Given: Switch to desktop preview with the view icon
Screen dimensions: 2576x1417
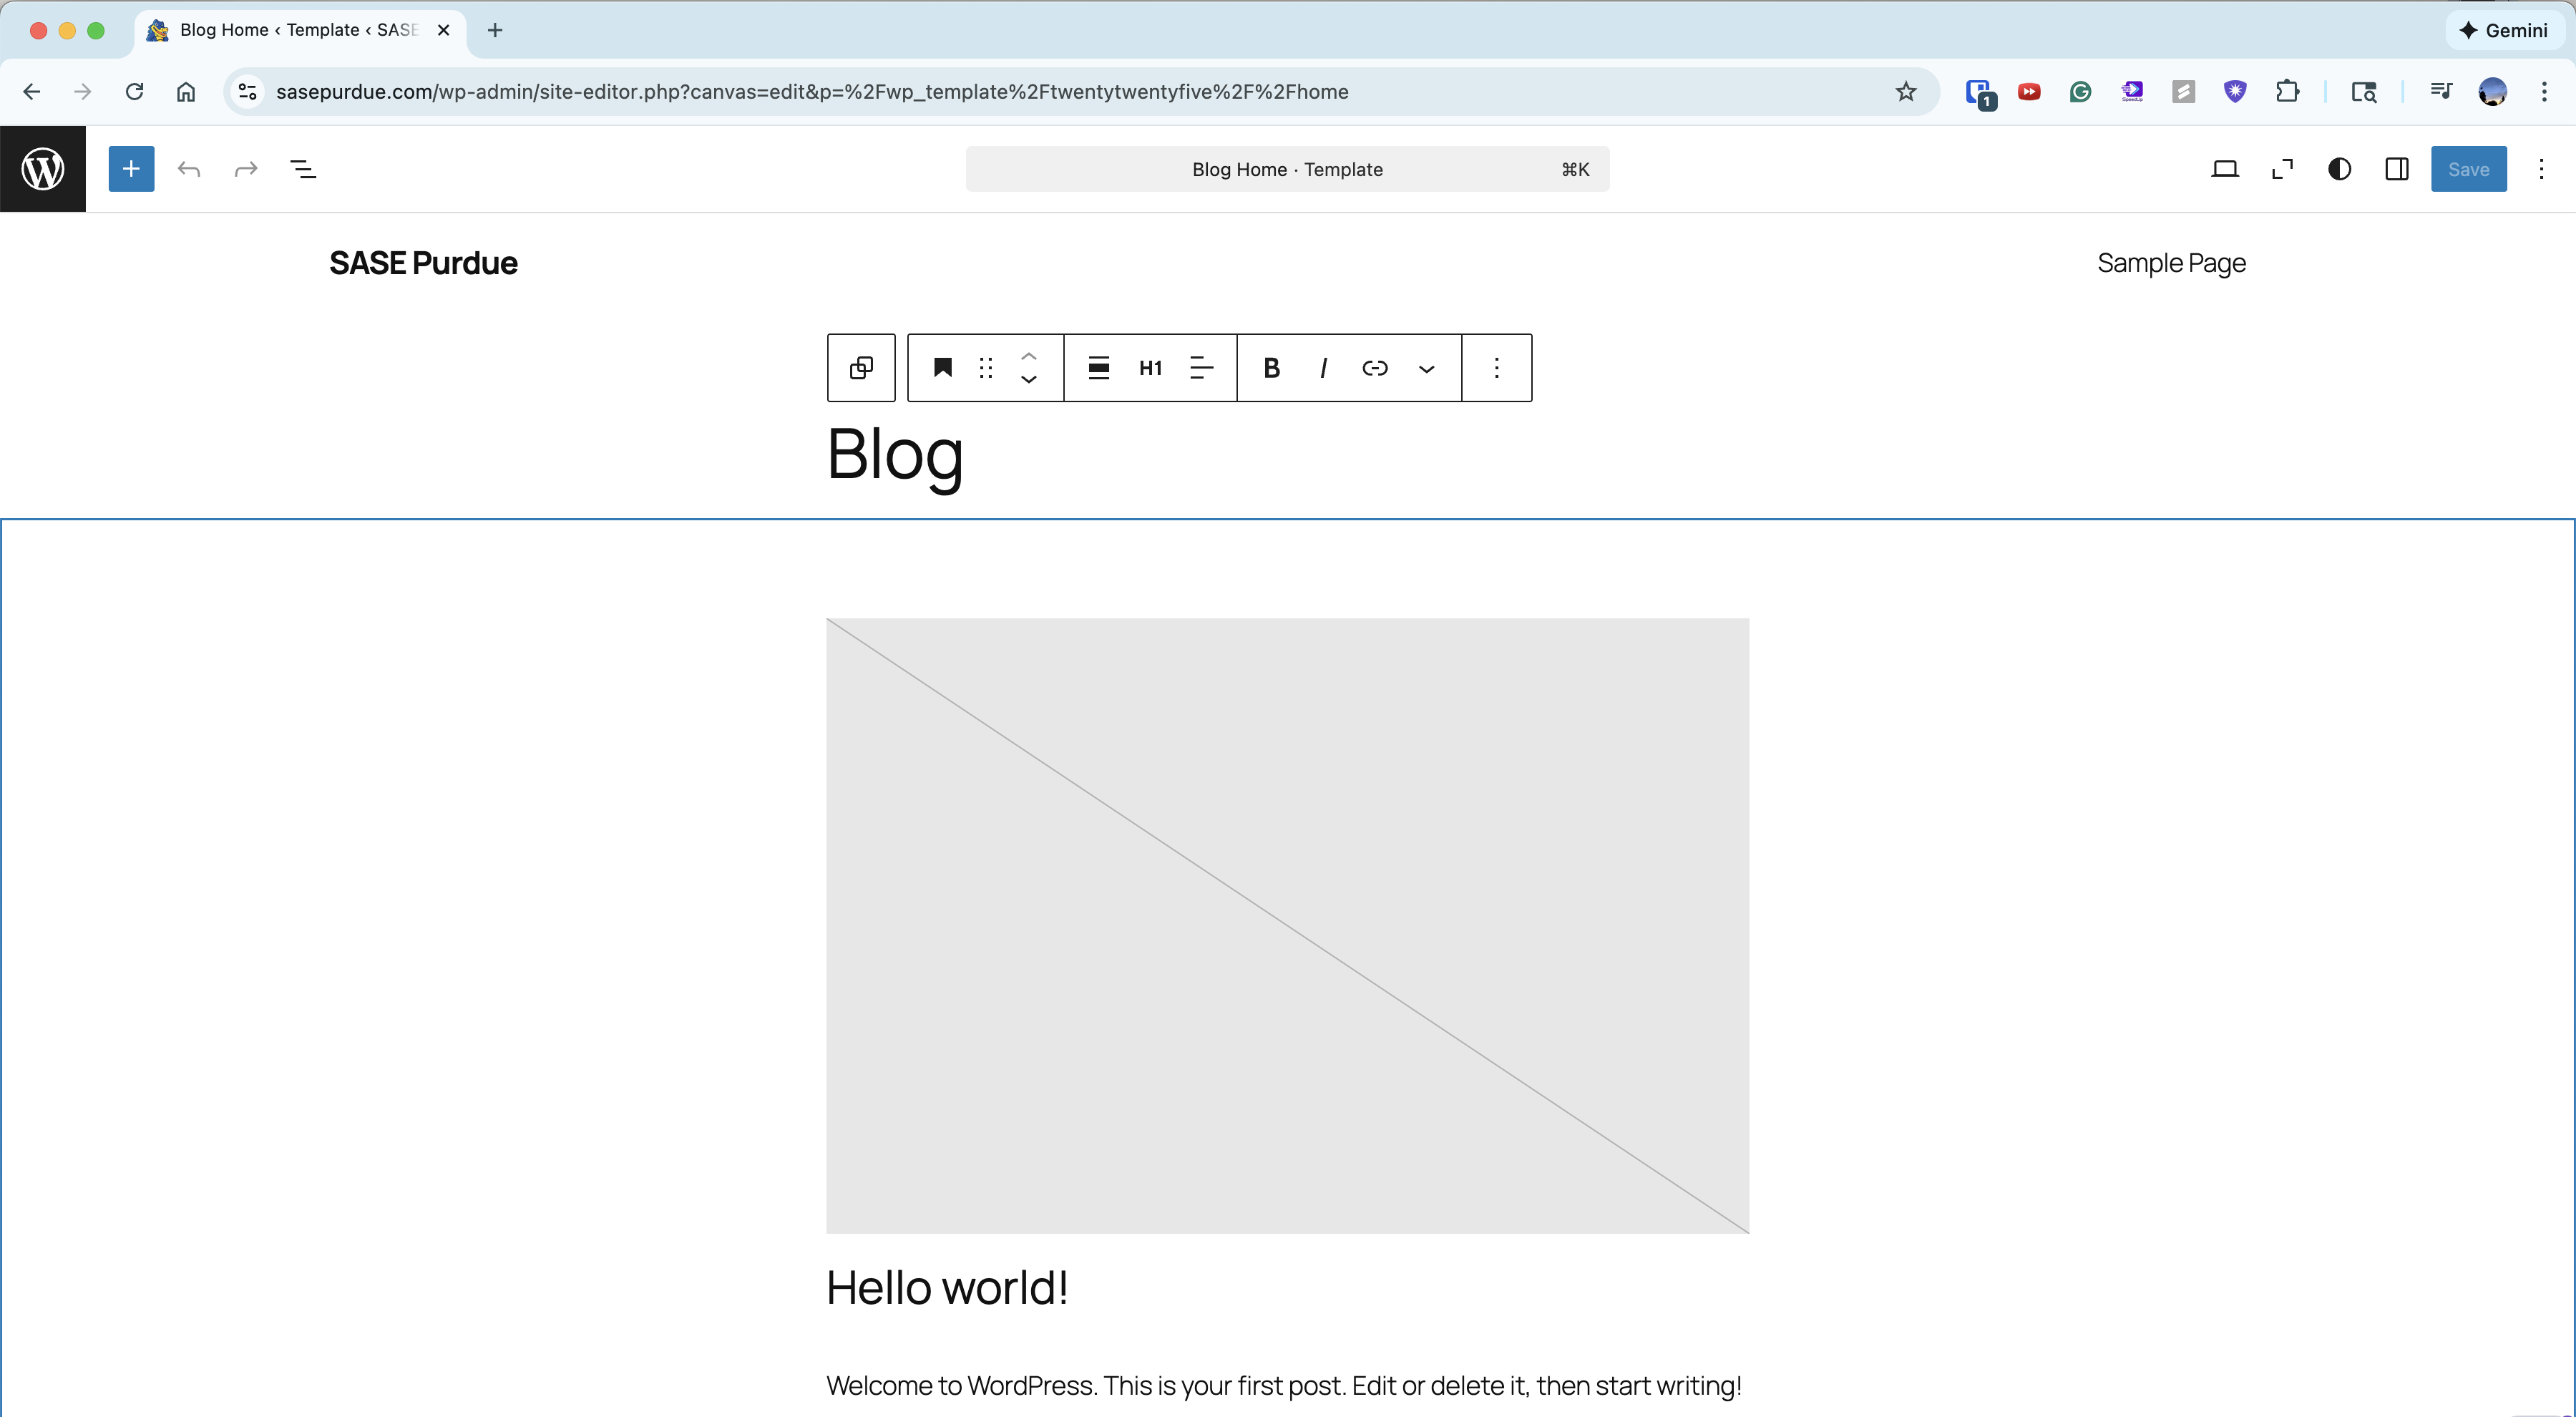Looking at the screenshot, I should (2224, 169).
